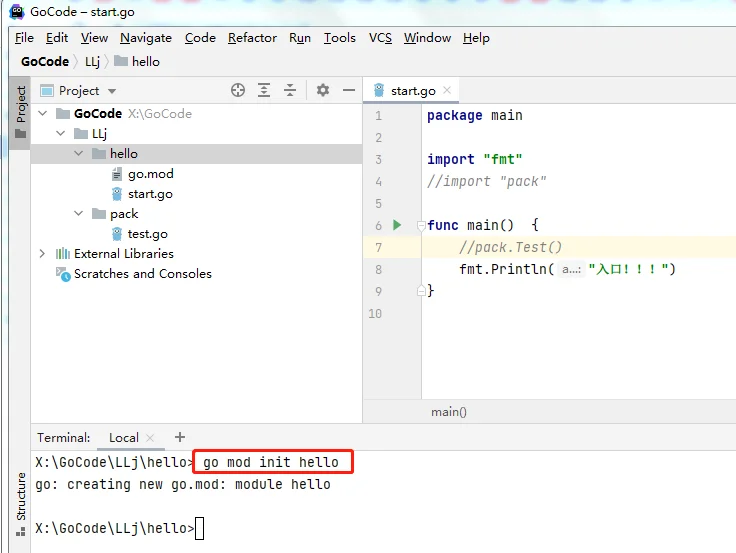Open the Help menu
The width and height of the screenshot is (736, 553).
click(476, 38)
